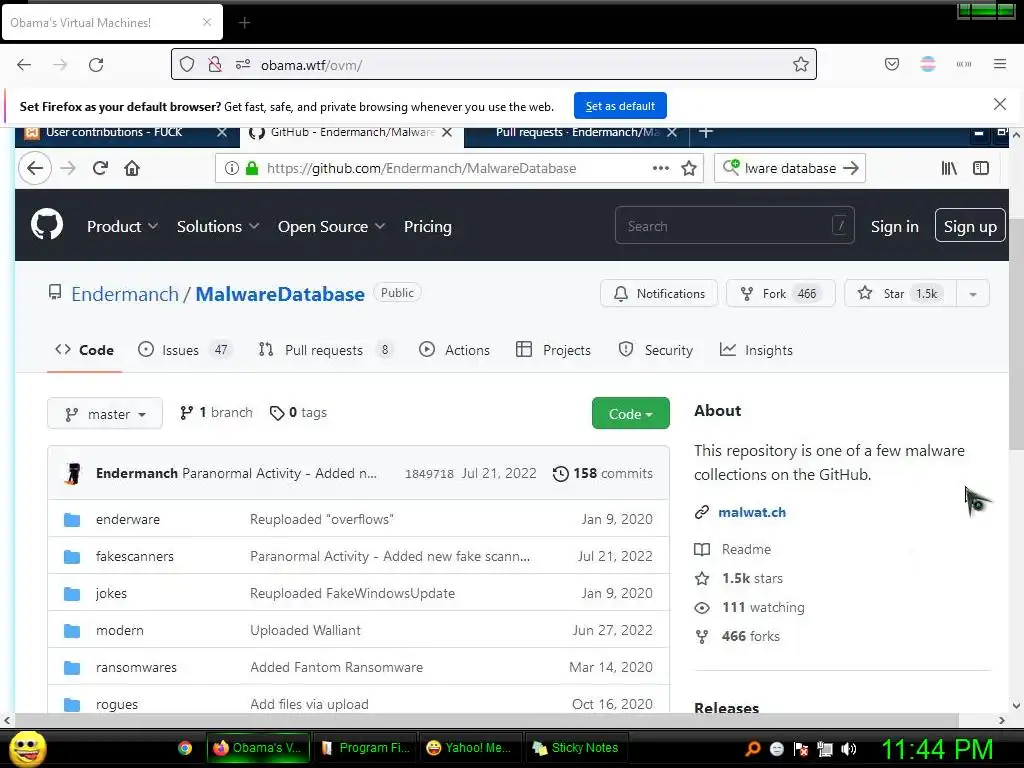Screen dimensions: 1024x768
Task: Click the volume speaker tray icon
Action: 849,749
